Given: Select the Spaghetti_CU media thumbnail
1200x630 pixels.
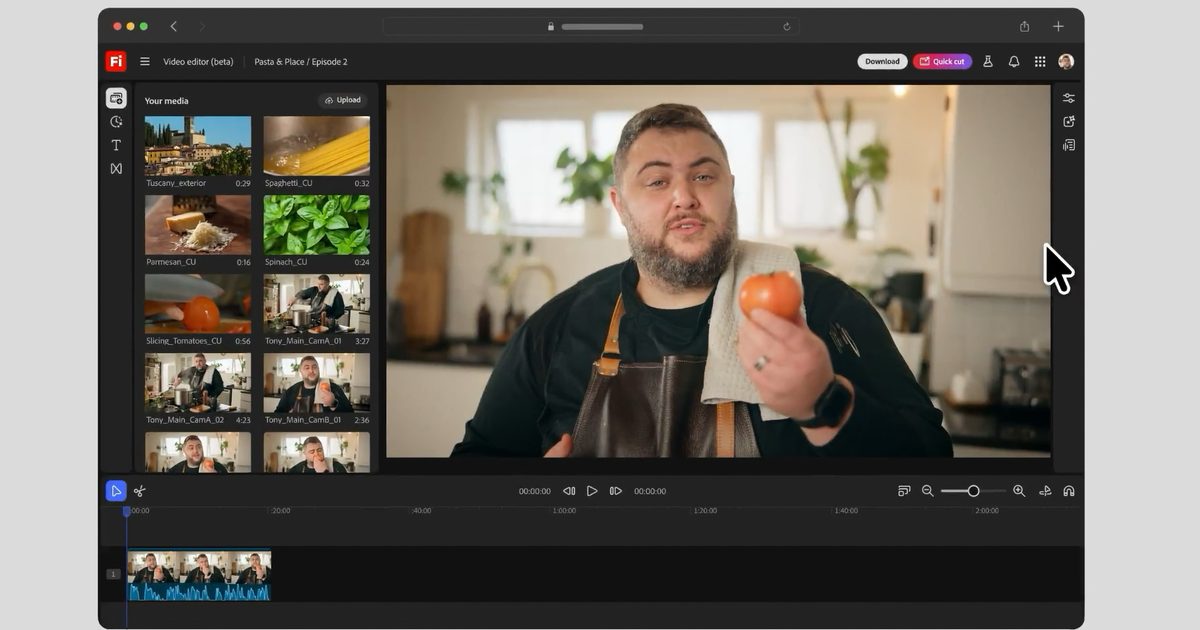Looking at the screenshot, I should [x=316, y=146].
